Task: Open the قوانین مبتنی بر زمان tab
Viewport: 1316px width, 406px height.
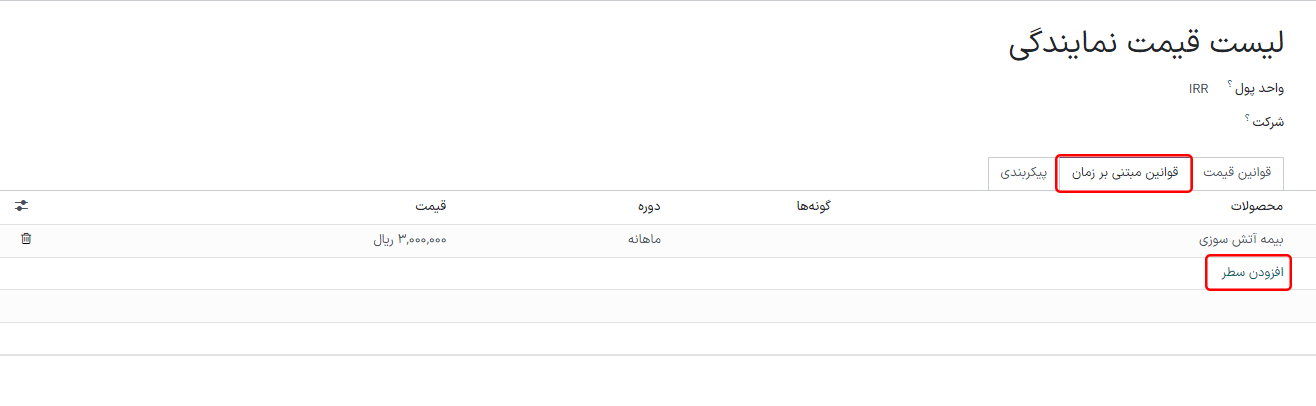Action: point(1125,172)
